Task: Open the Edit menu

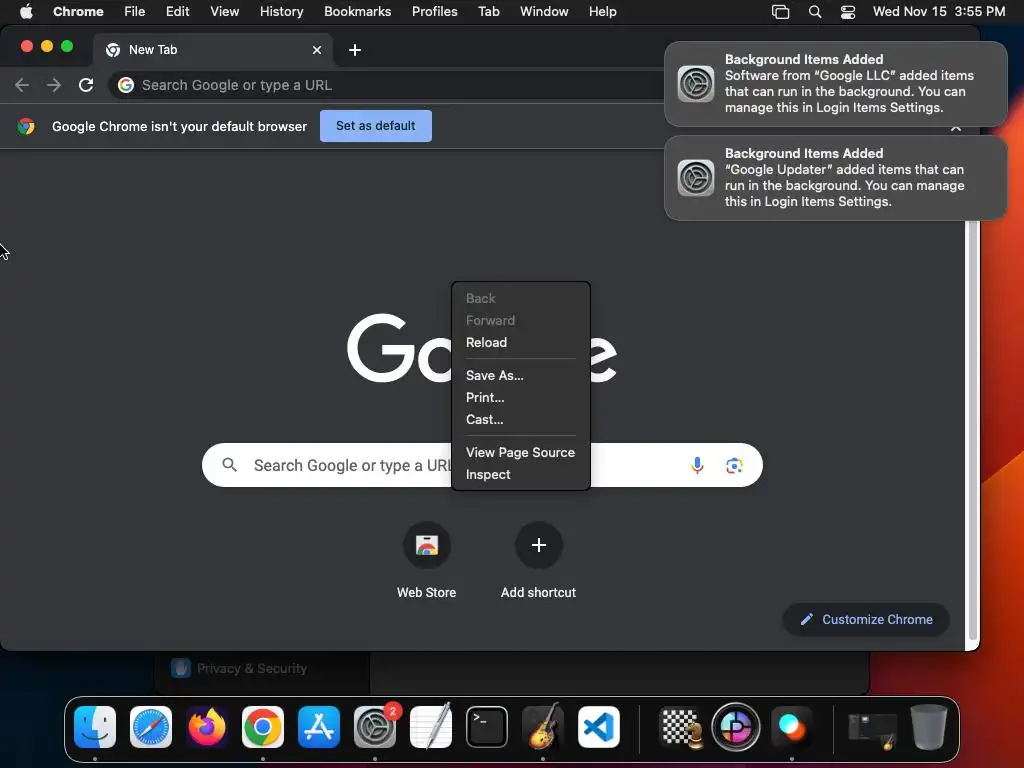Action: click(x=177, y=12)
